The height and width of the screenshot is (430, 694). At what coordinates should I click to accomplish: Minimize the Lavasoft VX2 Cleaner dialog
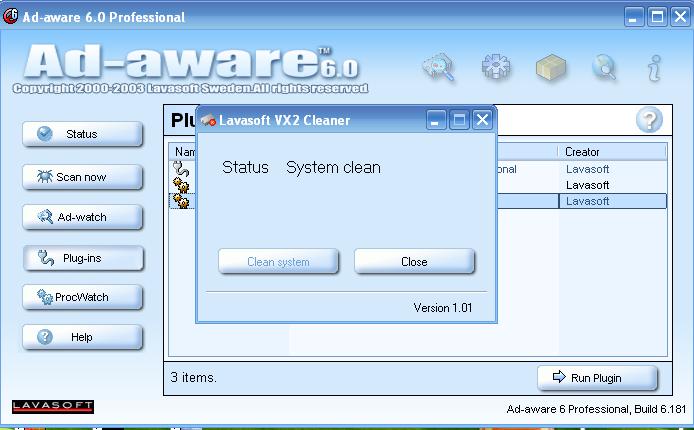(x=436, y=120)
